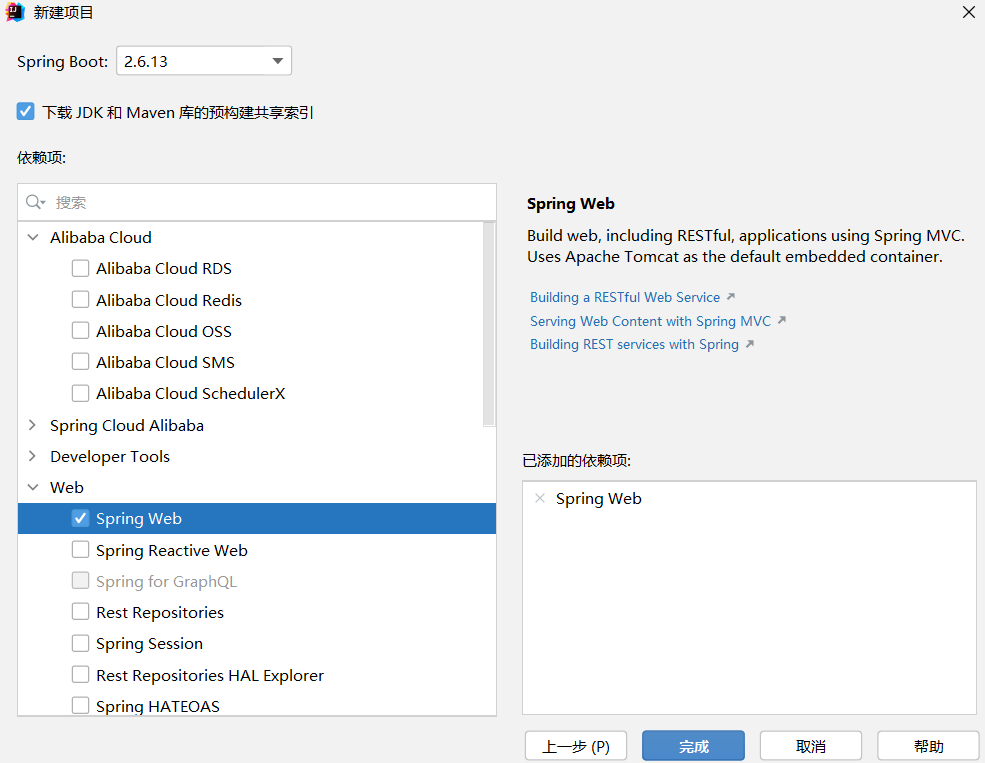985x763 pixels.
Task: Click the 取消 cancel button
Action: click(810, 746)
